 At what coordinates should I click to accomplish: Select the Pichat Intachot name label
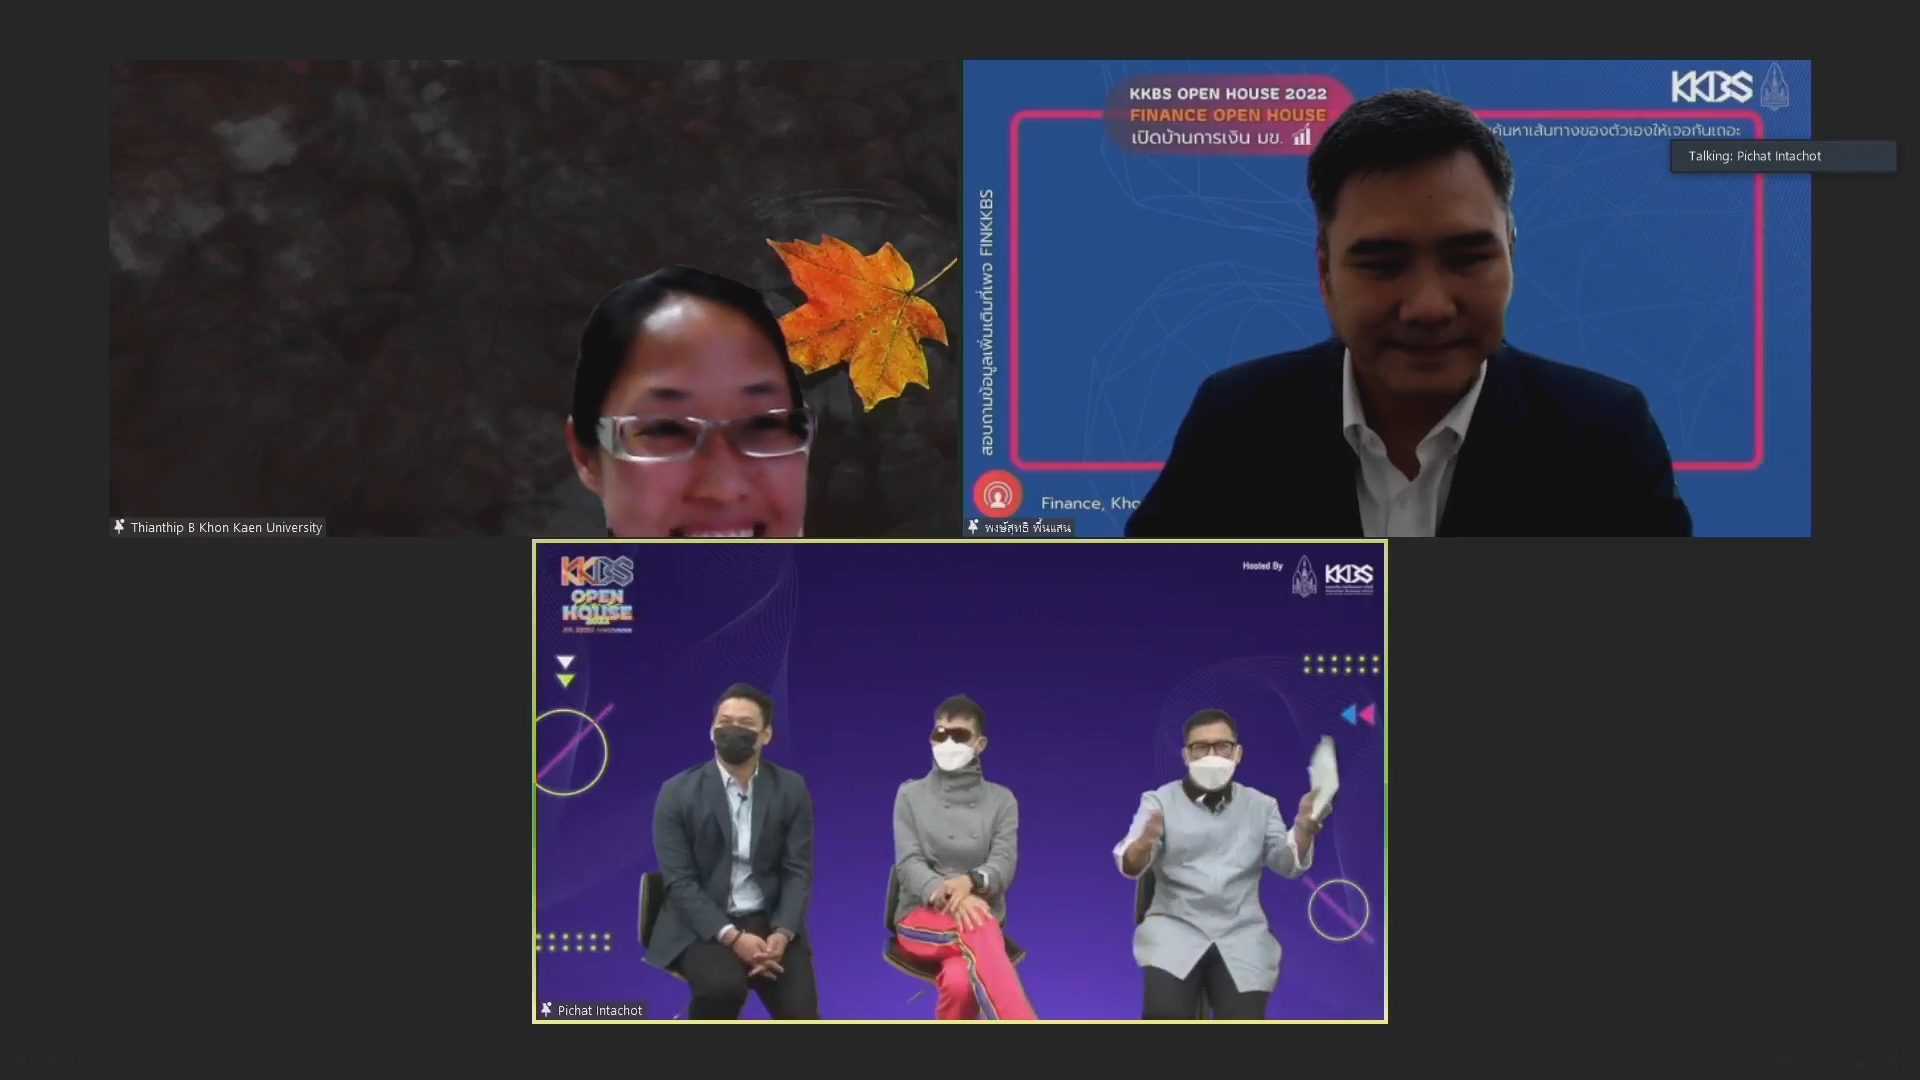click(600, 1010)
